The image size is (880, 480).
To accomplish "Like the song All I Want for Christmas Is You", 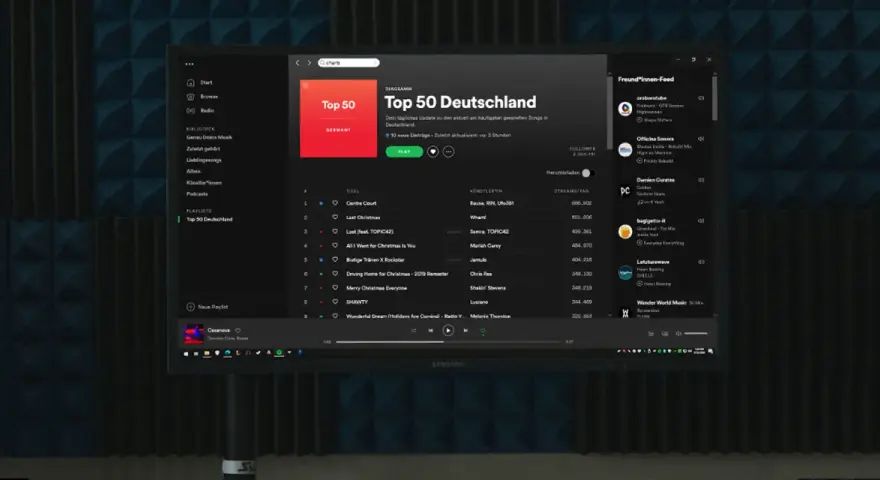I will coord(335,245).
